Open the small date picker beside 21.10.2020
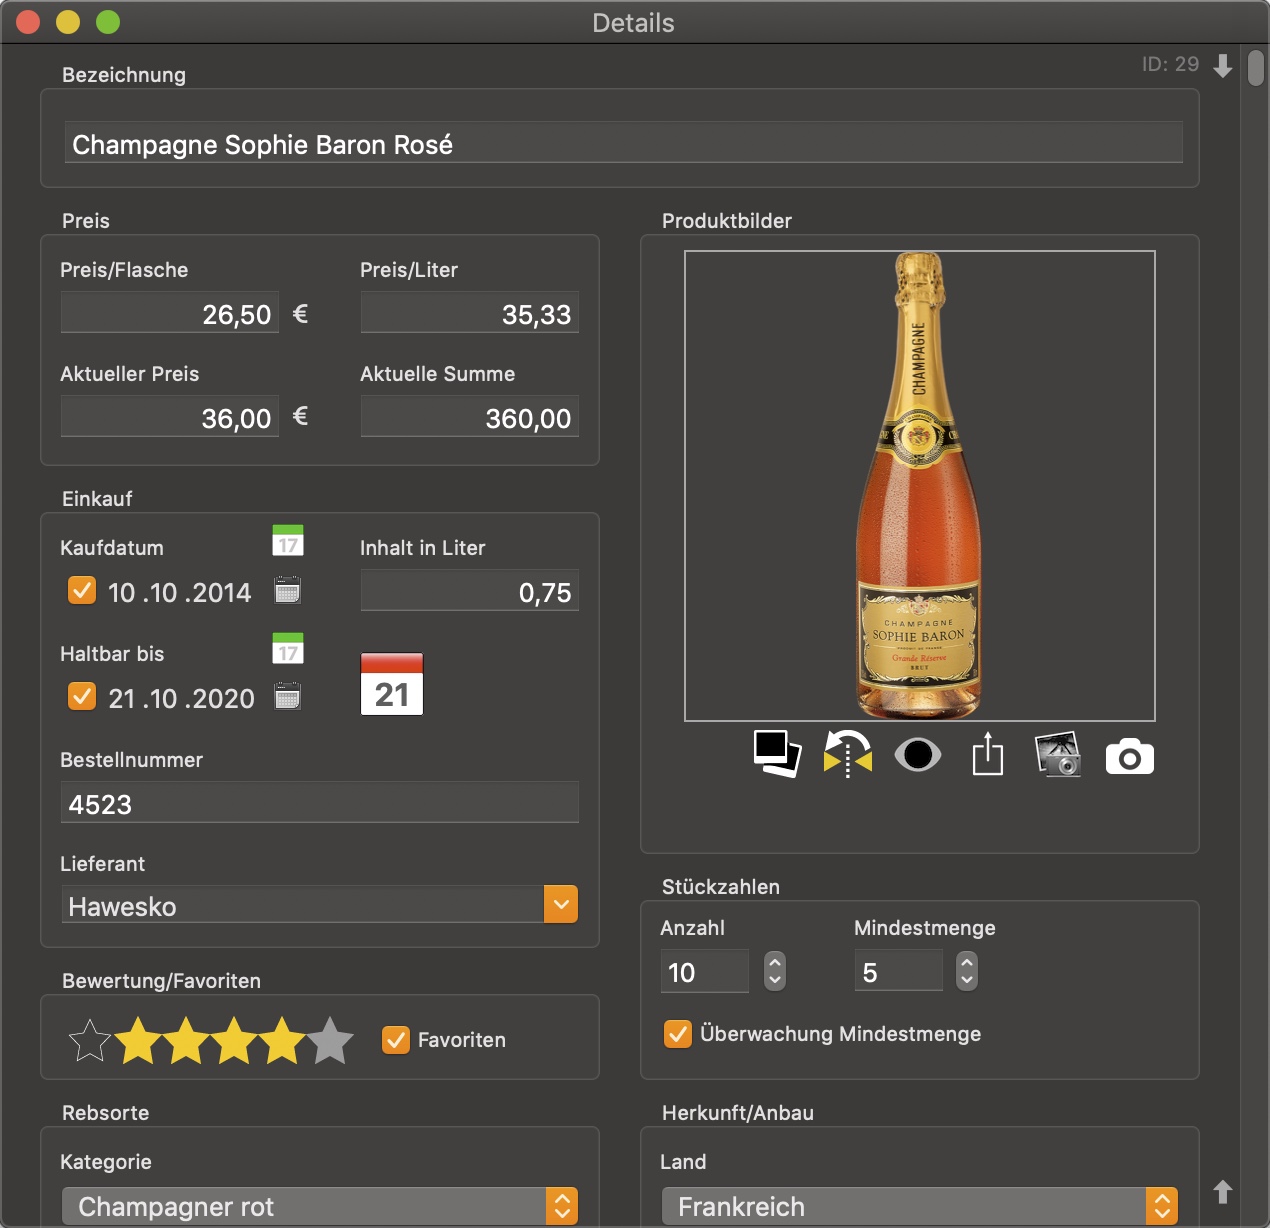Screen dimensions: 1270x1228 [x=288, y=696]
